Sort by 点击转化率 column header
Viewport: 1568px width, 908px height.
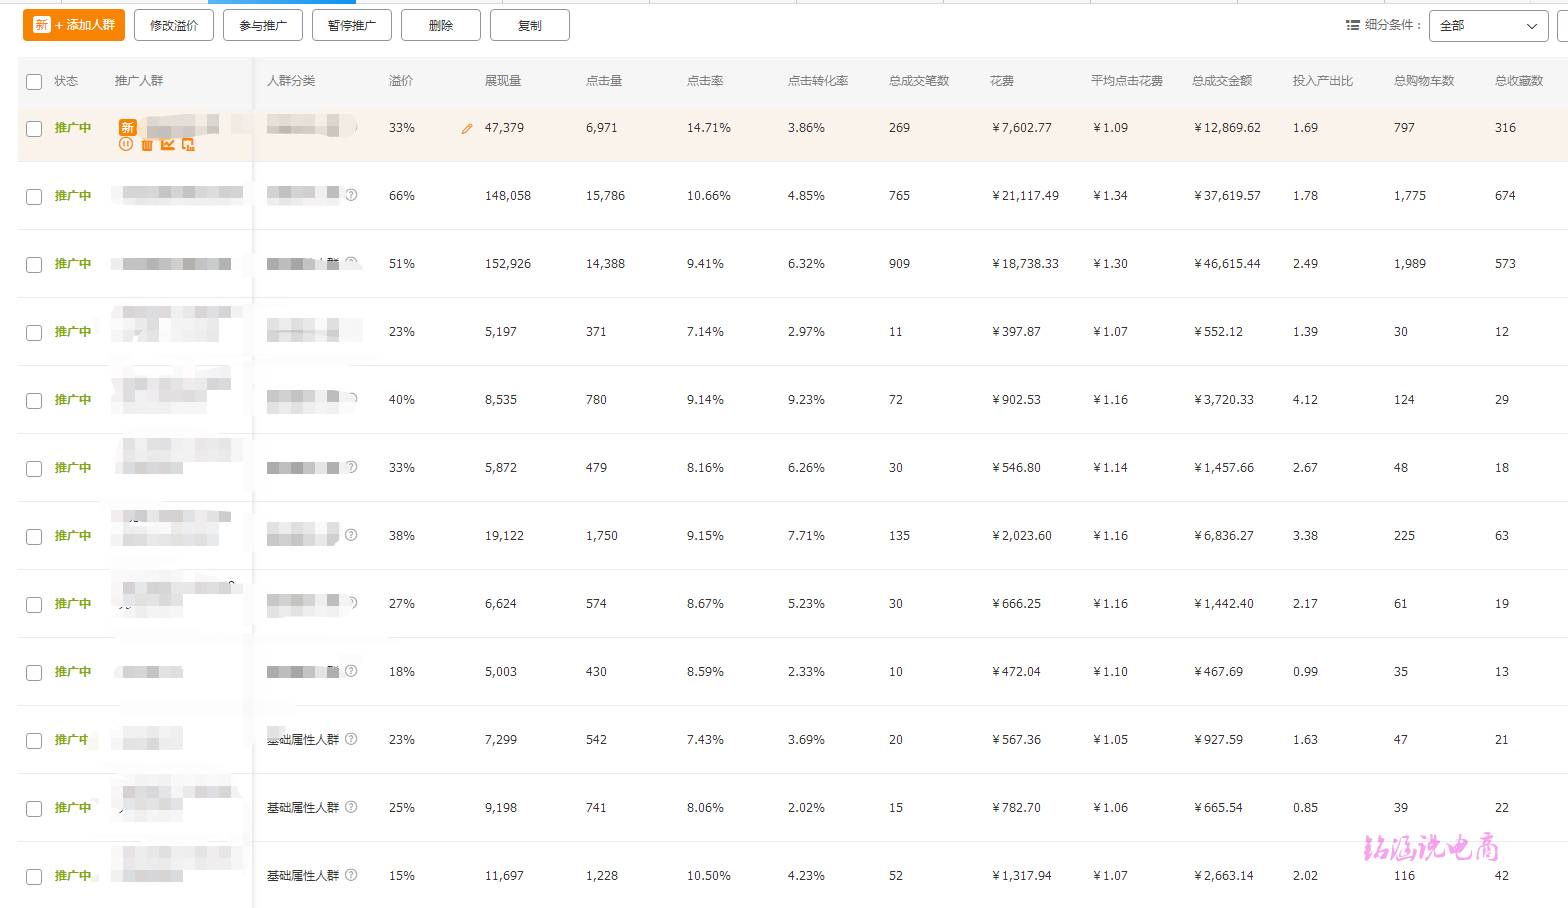tap(818, 81)
